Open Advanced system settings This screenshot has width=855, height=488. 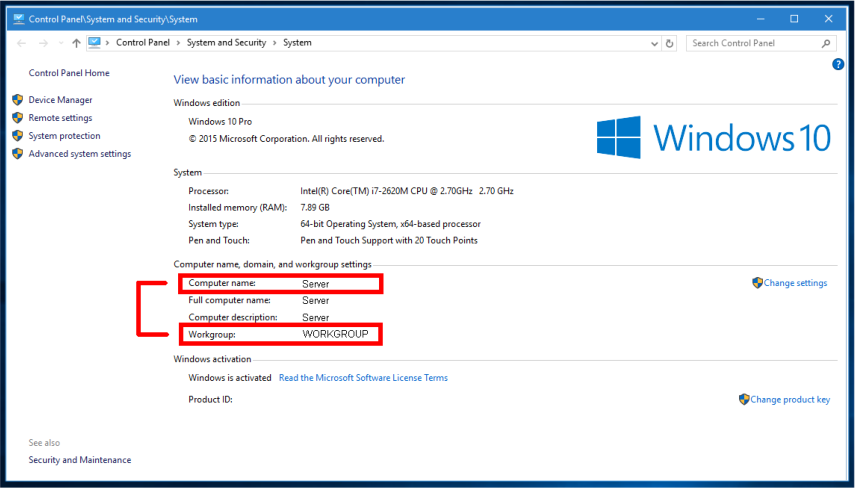(80, 154)
